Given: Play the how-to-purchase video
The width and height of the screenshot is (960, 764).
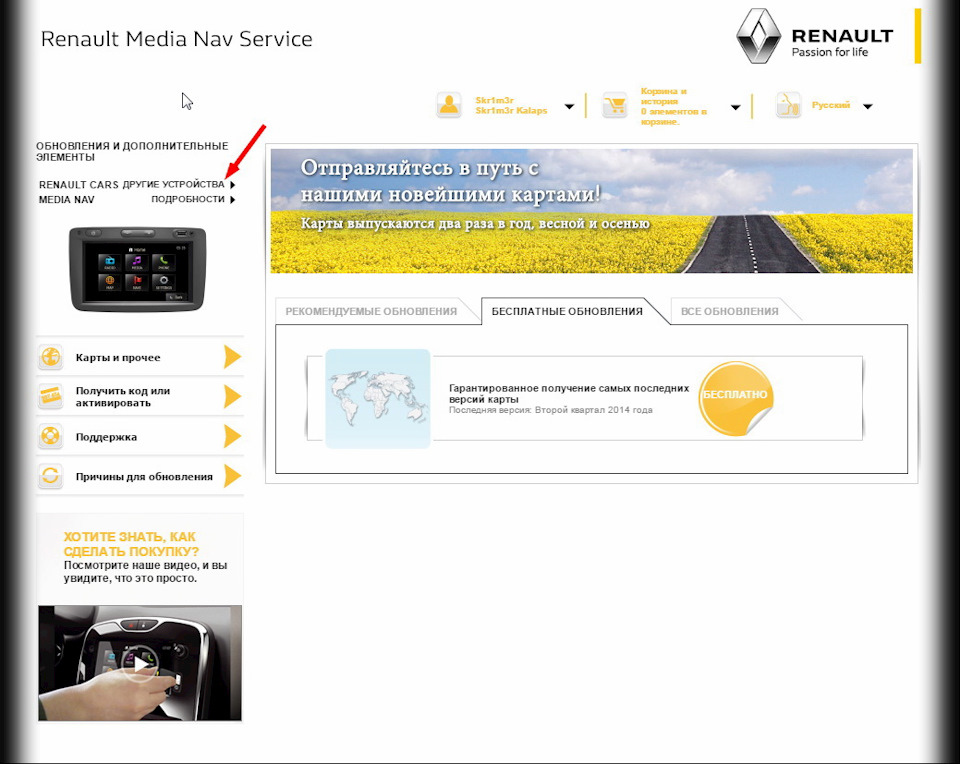Looking at the screenshot, I should point(140,664).
